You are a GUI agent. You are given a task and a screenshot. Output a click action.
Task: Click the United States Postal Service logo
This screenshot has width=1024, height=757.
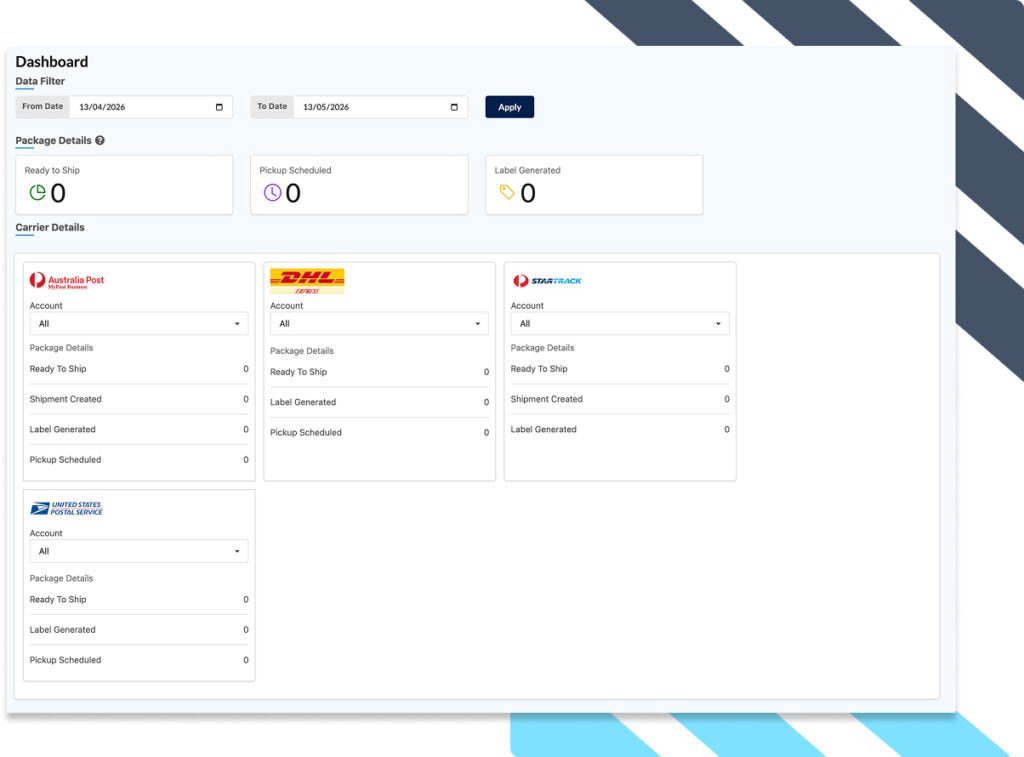(67, 508)
